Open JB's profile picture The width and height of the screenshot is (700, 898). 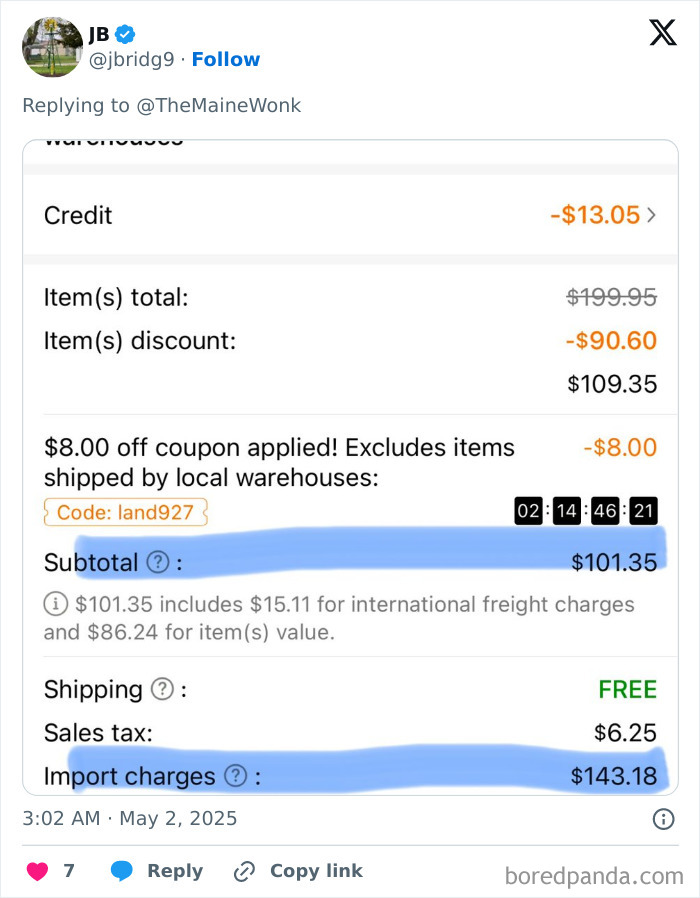tap(51, 46)
